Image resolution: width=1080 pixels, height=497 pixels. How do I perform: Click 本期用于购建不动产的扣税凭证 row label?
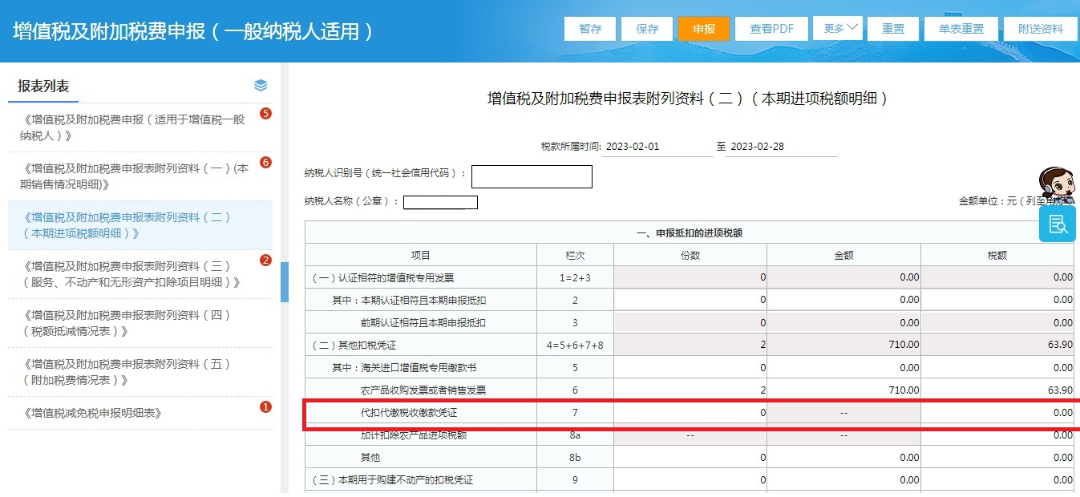pos(395,480)
